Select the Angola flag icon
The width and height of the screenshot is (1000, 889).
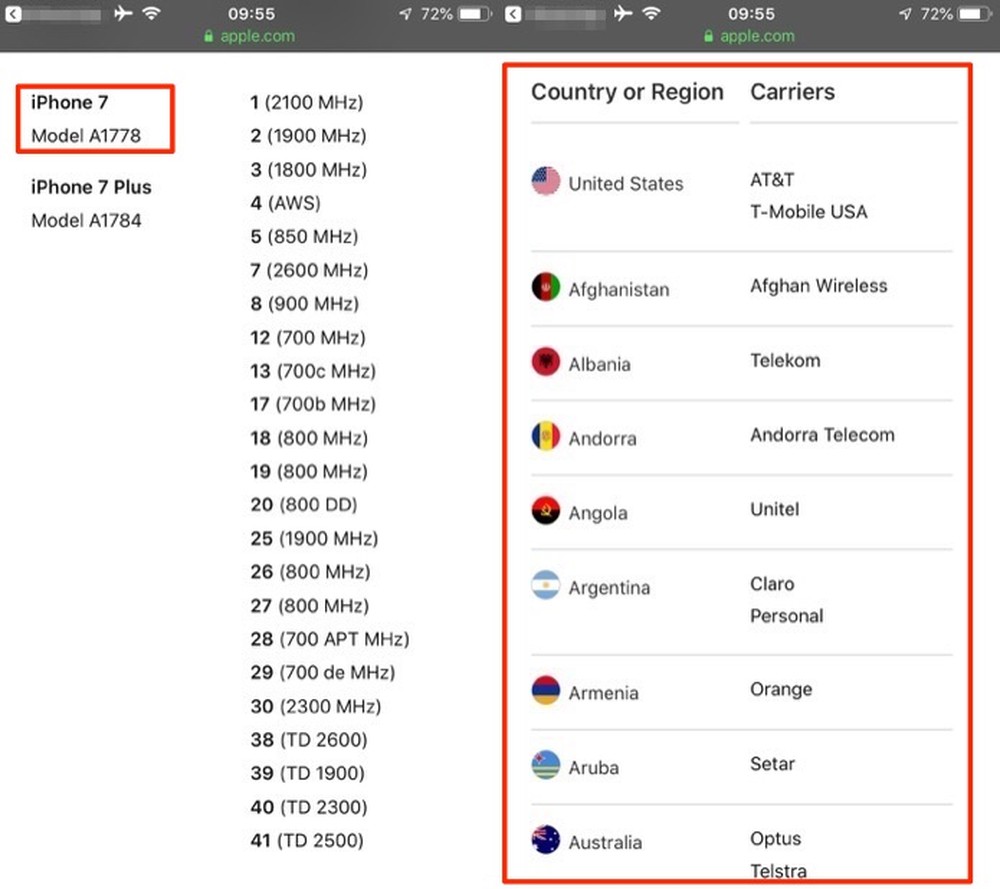click(545, 511)
